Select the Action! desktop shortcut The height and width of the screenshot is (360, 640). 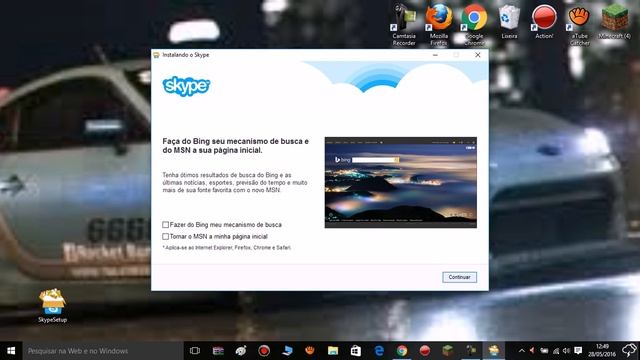pyautogui.click(x=544, y=22)
